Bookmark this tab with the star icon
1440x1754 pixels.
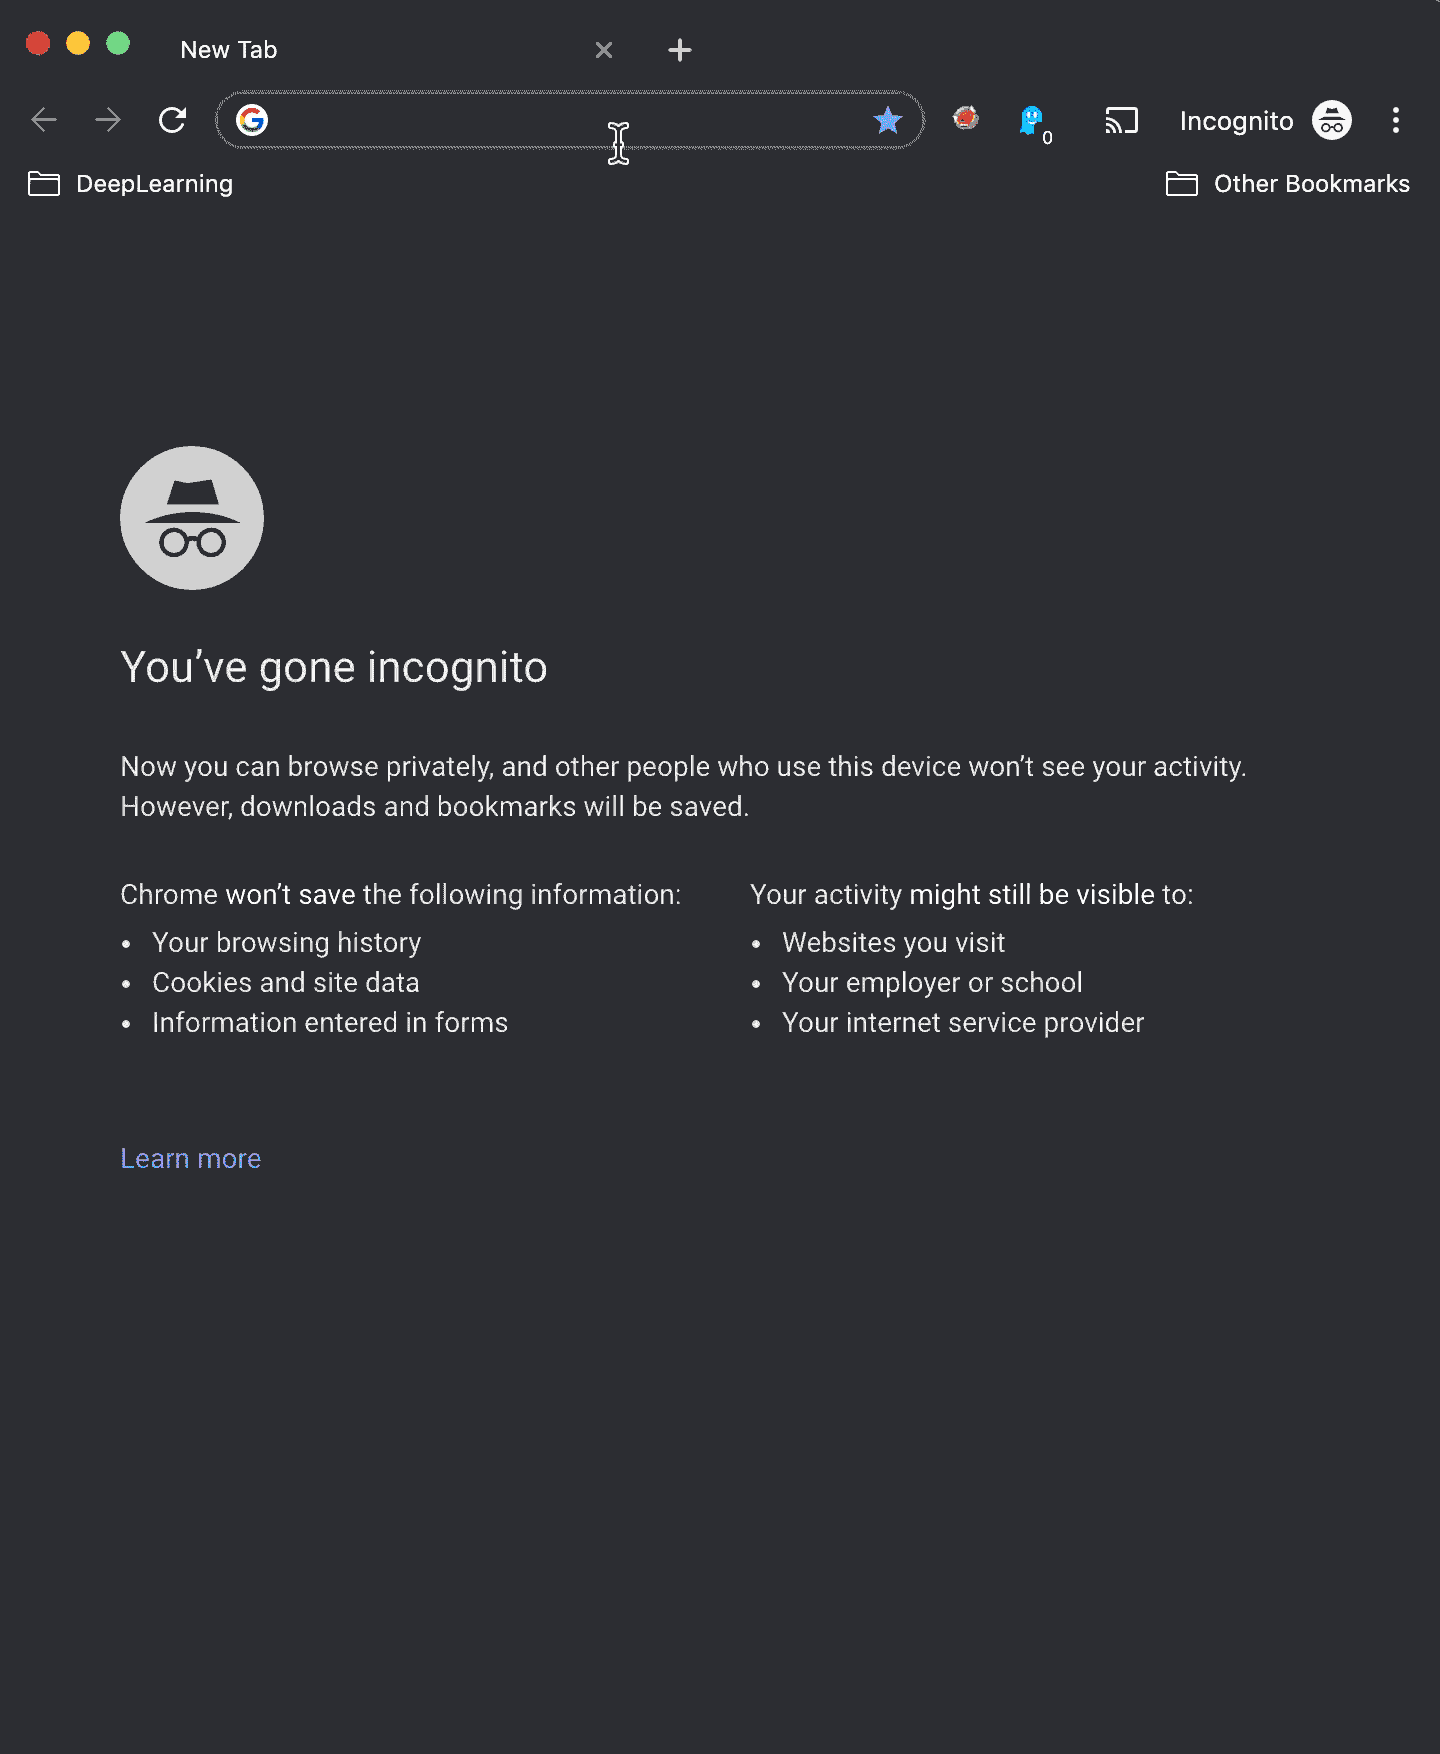point(887,121)
